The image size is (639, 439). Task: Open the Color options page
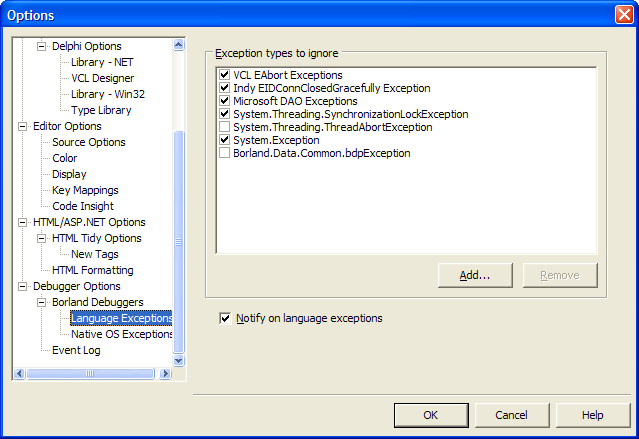click(x=64, y=158)
